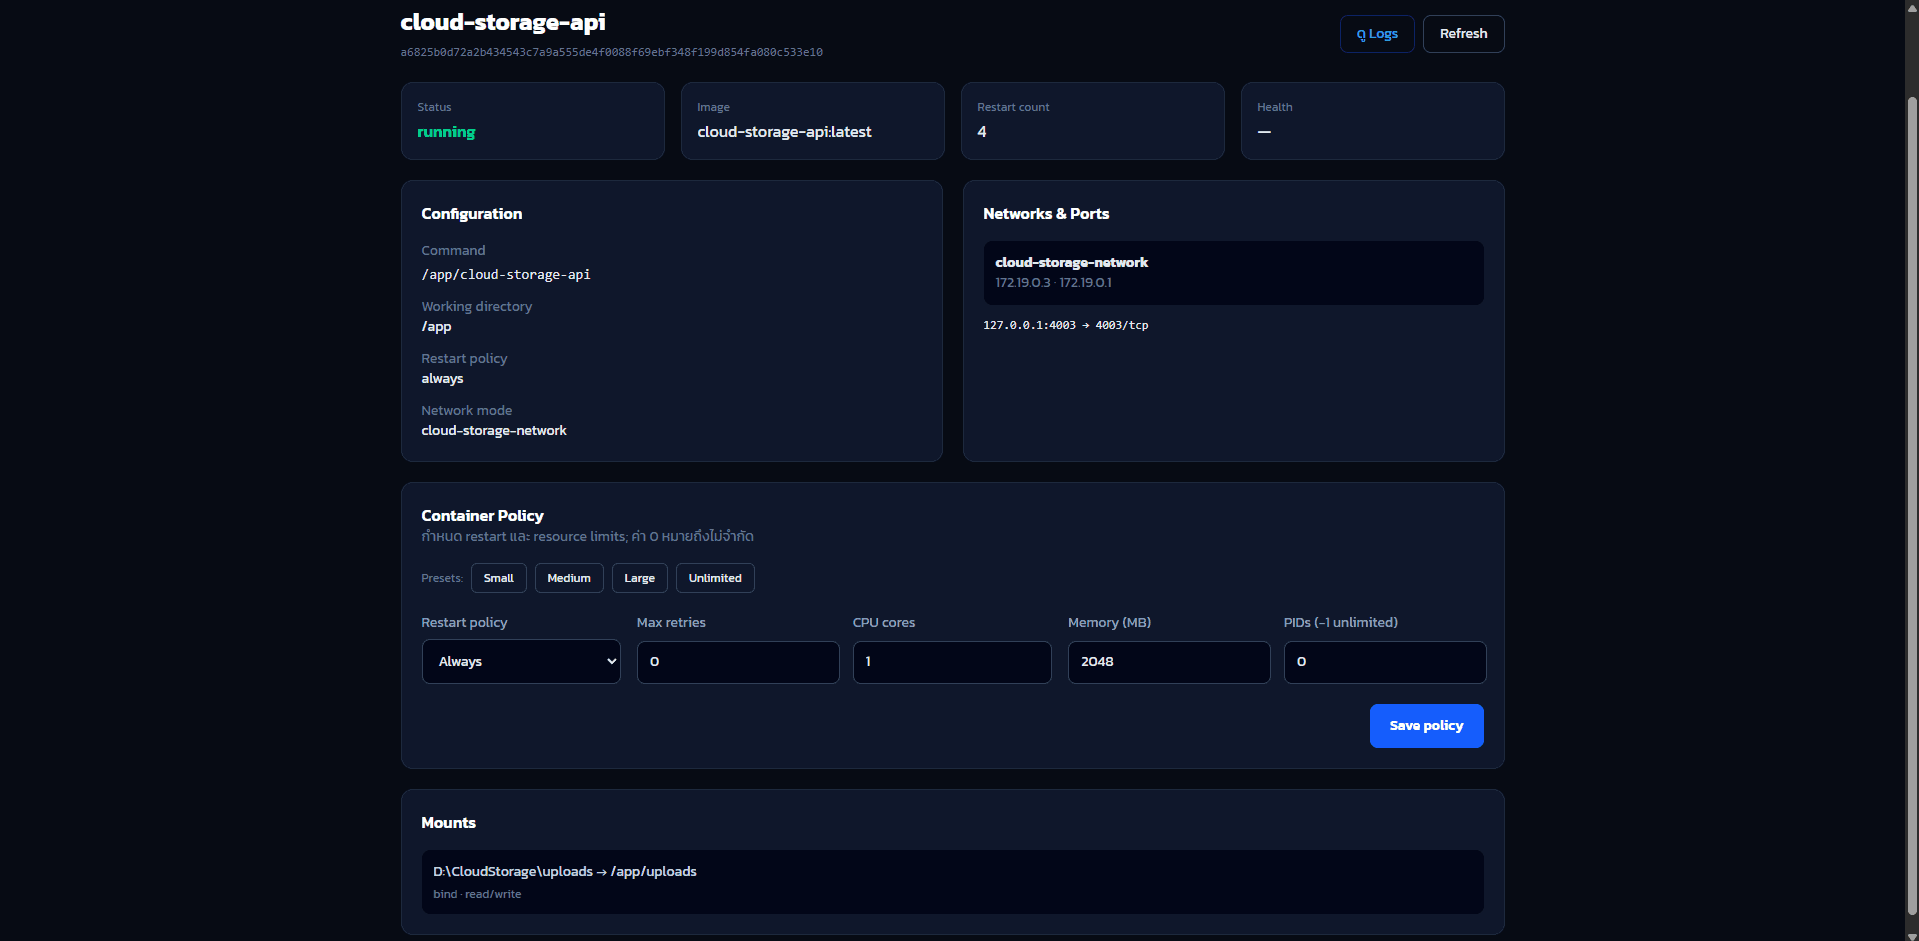Click the /app/cloud-storage-api command text
The height and width of the screenshot is (941, 1919).
click(506, 275)
